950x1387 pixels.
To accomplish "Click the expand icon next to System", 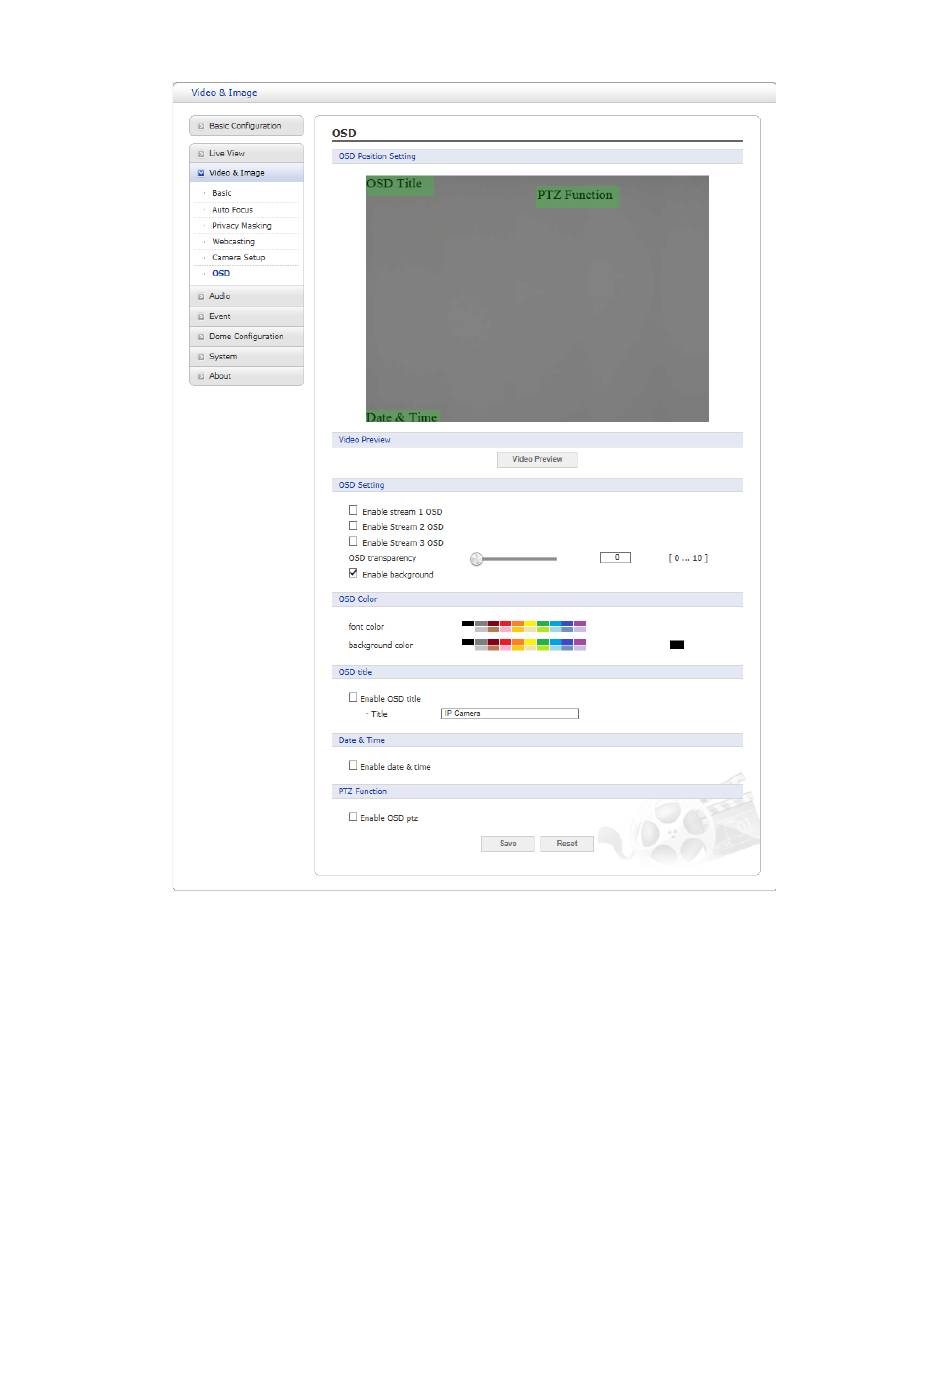I will tap(201, 357).
